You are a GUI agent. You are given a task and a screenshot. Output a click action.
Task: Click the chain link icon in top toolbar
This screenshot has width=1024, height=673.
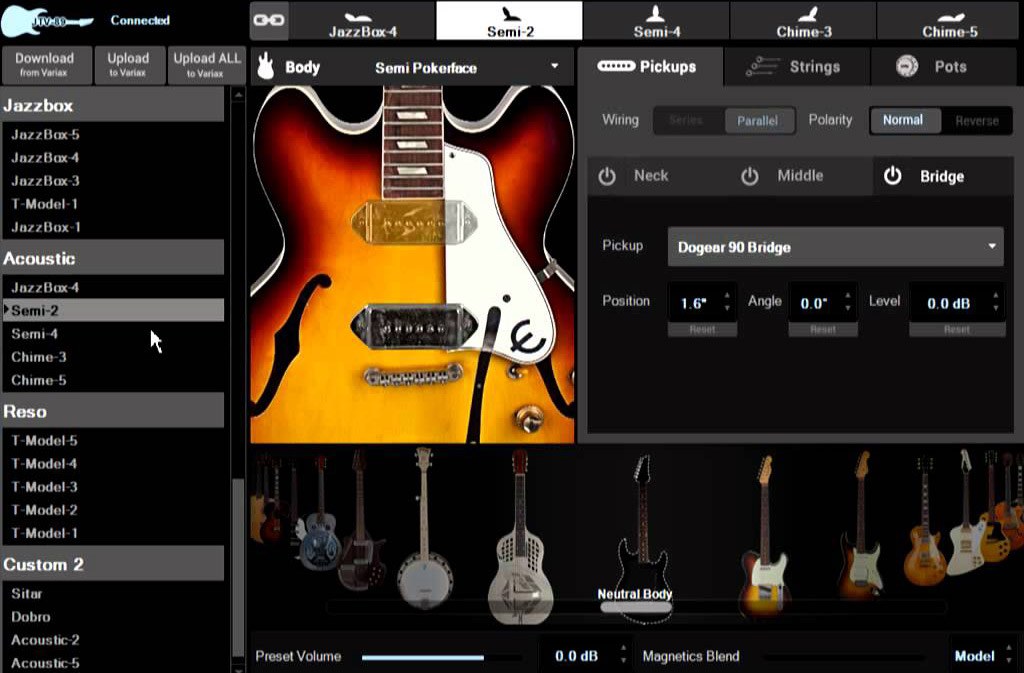(268, 19)
